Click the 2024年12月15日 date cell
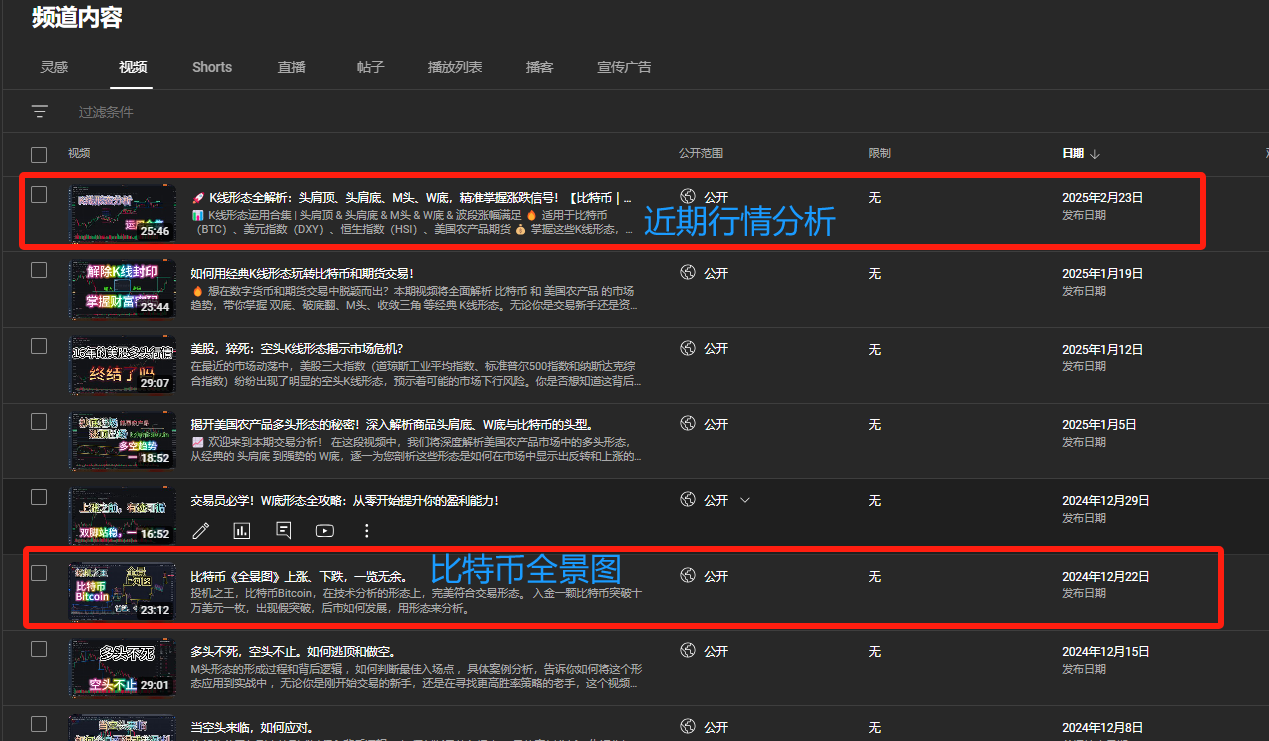Screen dimensions: 1269x741 point(1106,652)
